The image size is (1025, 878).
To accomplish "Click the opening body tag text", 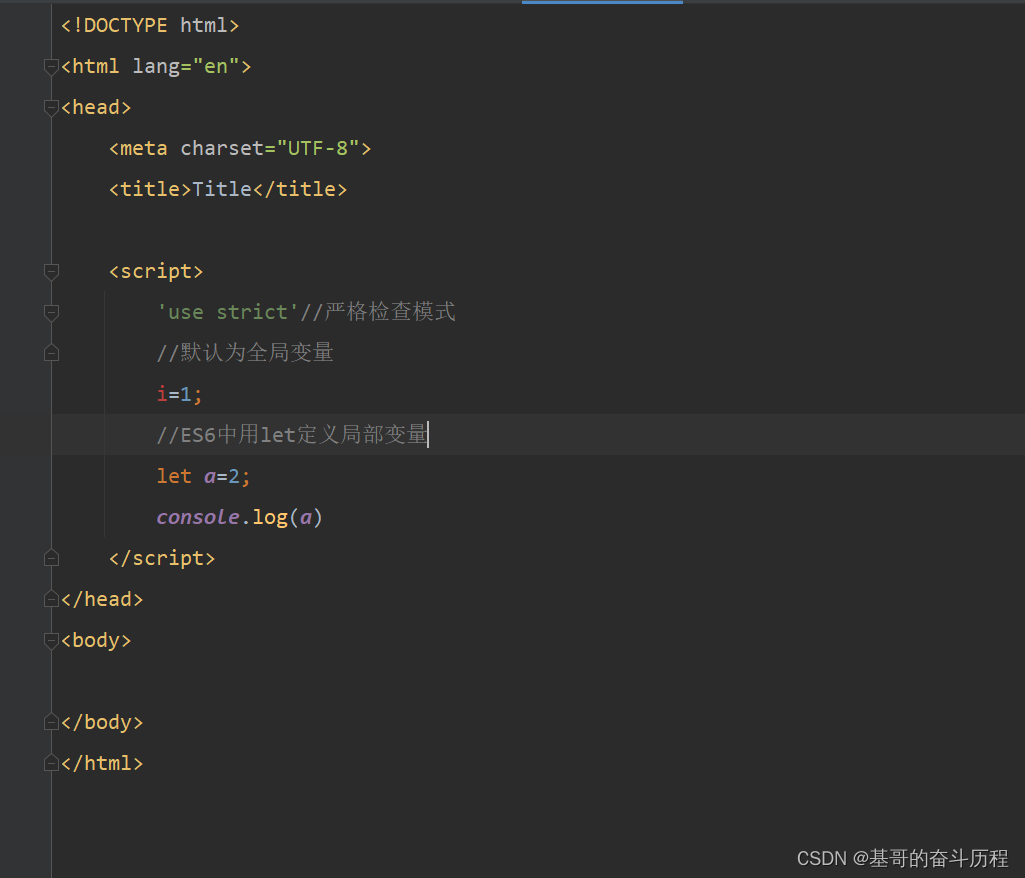I will pos(96,641).
